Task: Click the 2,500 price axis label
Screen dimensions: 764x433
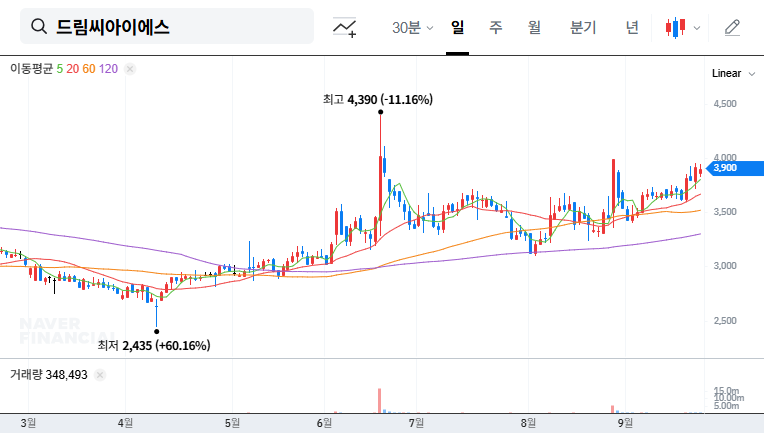Action: tap(725, 320)
